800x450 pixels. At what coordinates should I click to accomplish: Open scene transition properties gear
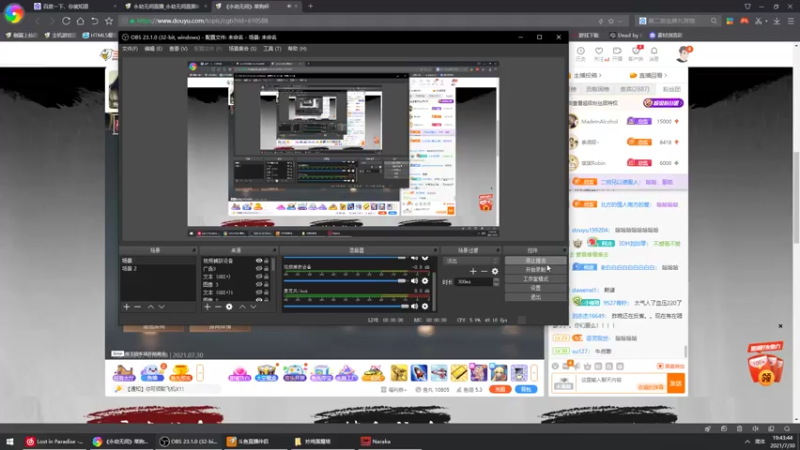[495, 271]
